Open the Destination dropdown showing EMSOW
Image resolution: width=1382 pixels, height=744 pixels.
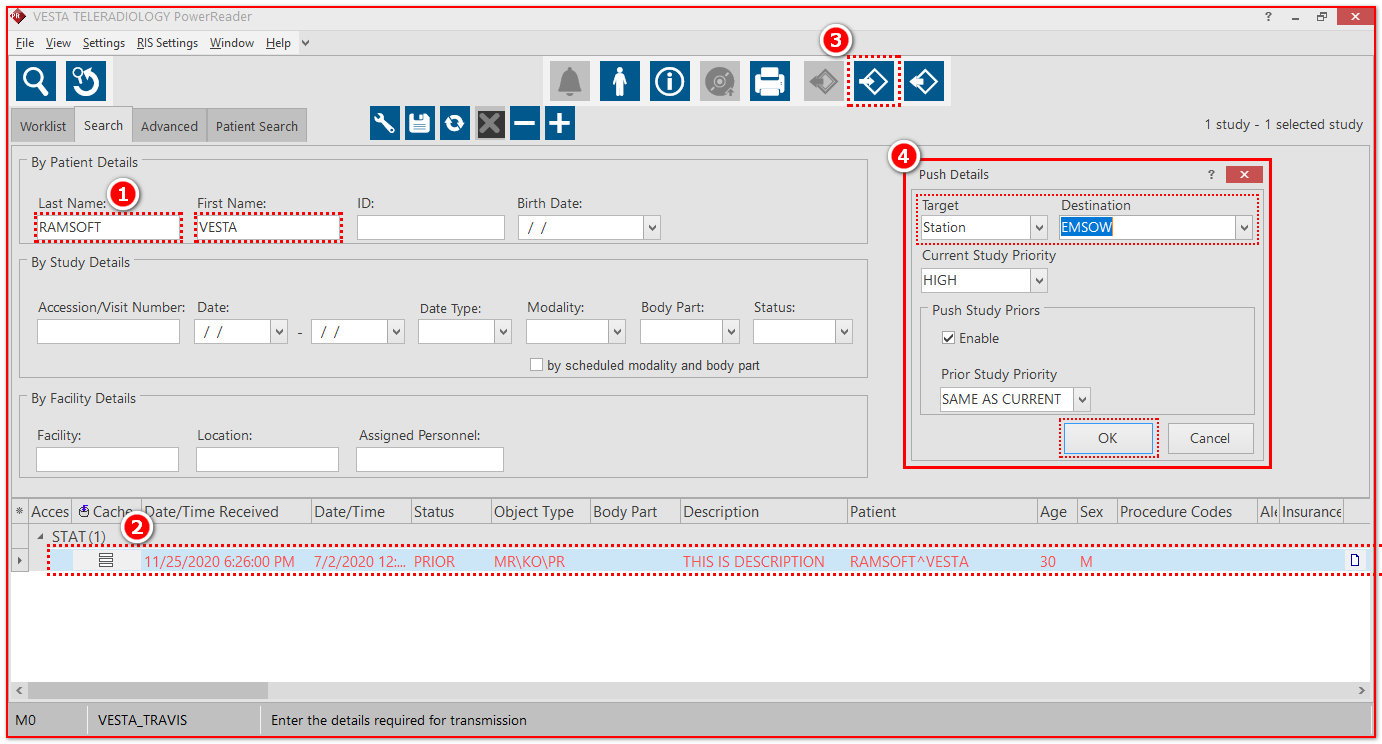coord(1244,228)
